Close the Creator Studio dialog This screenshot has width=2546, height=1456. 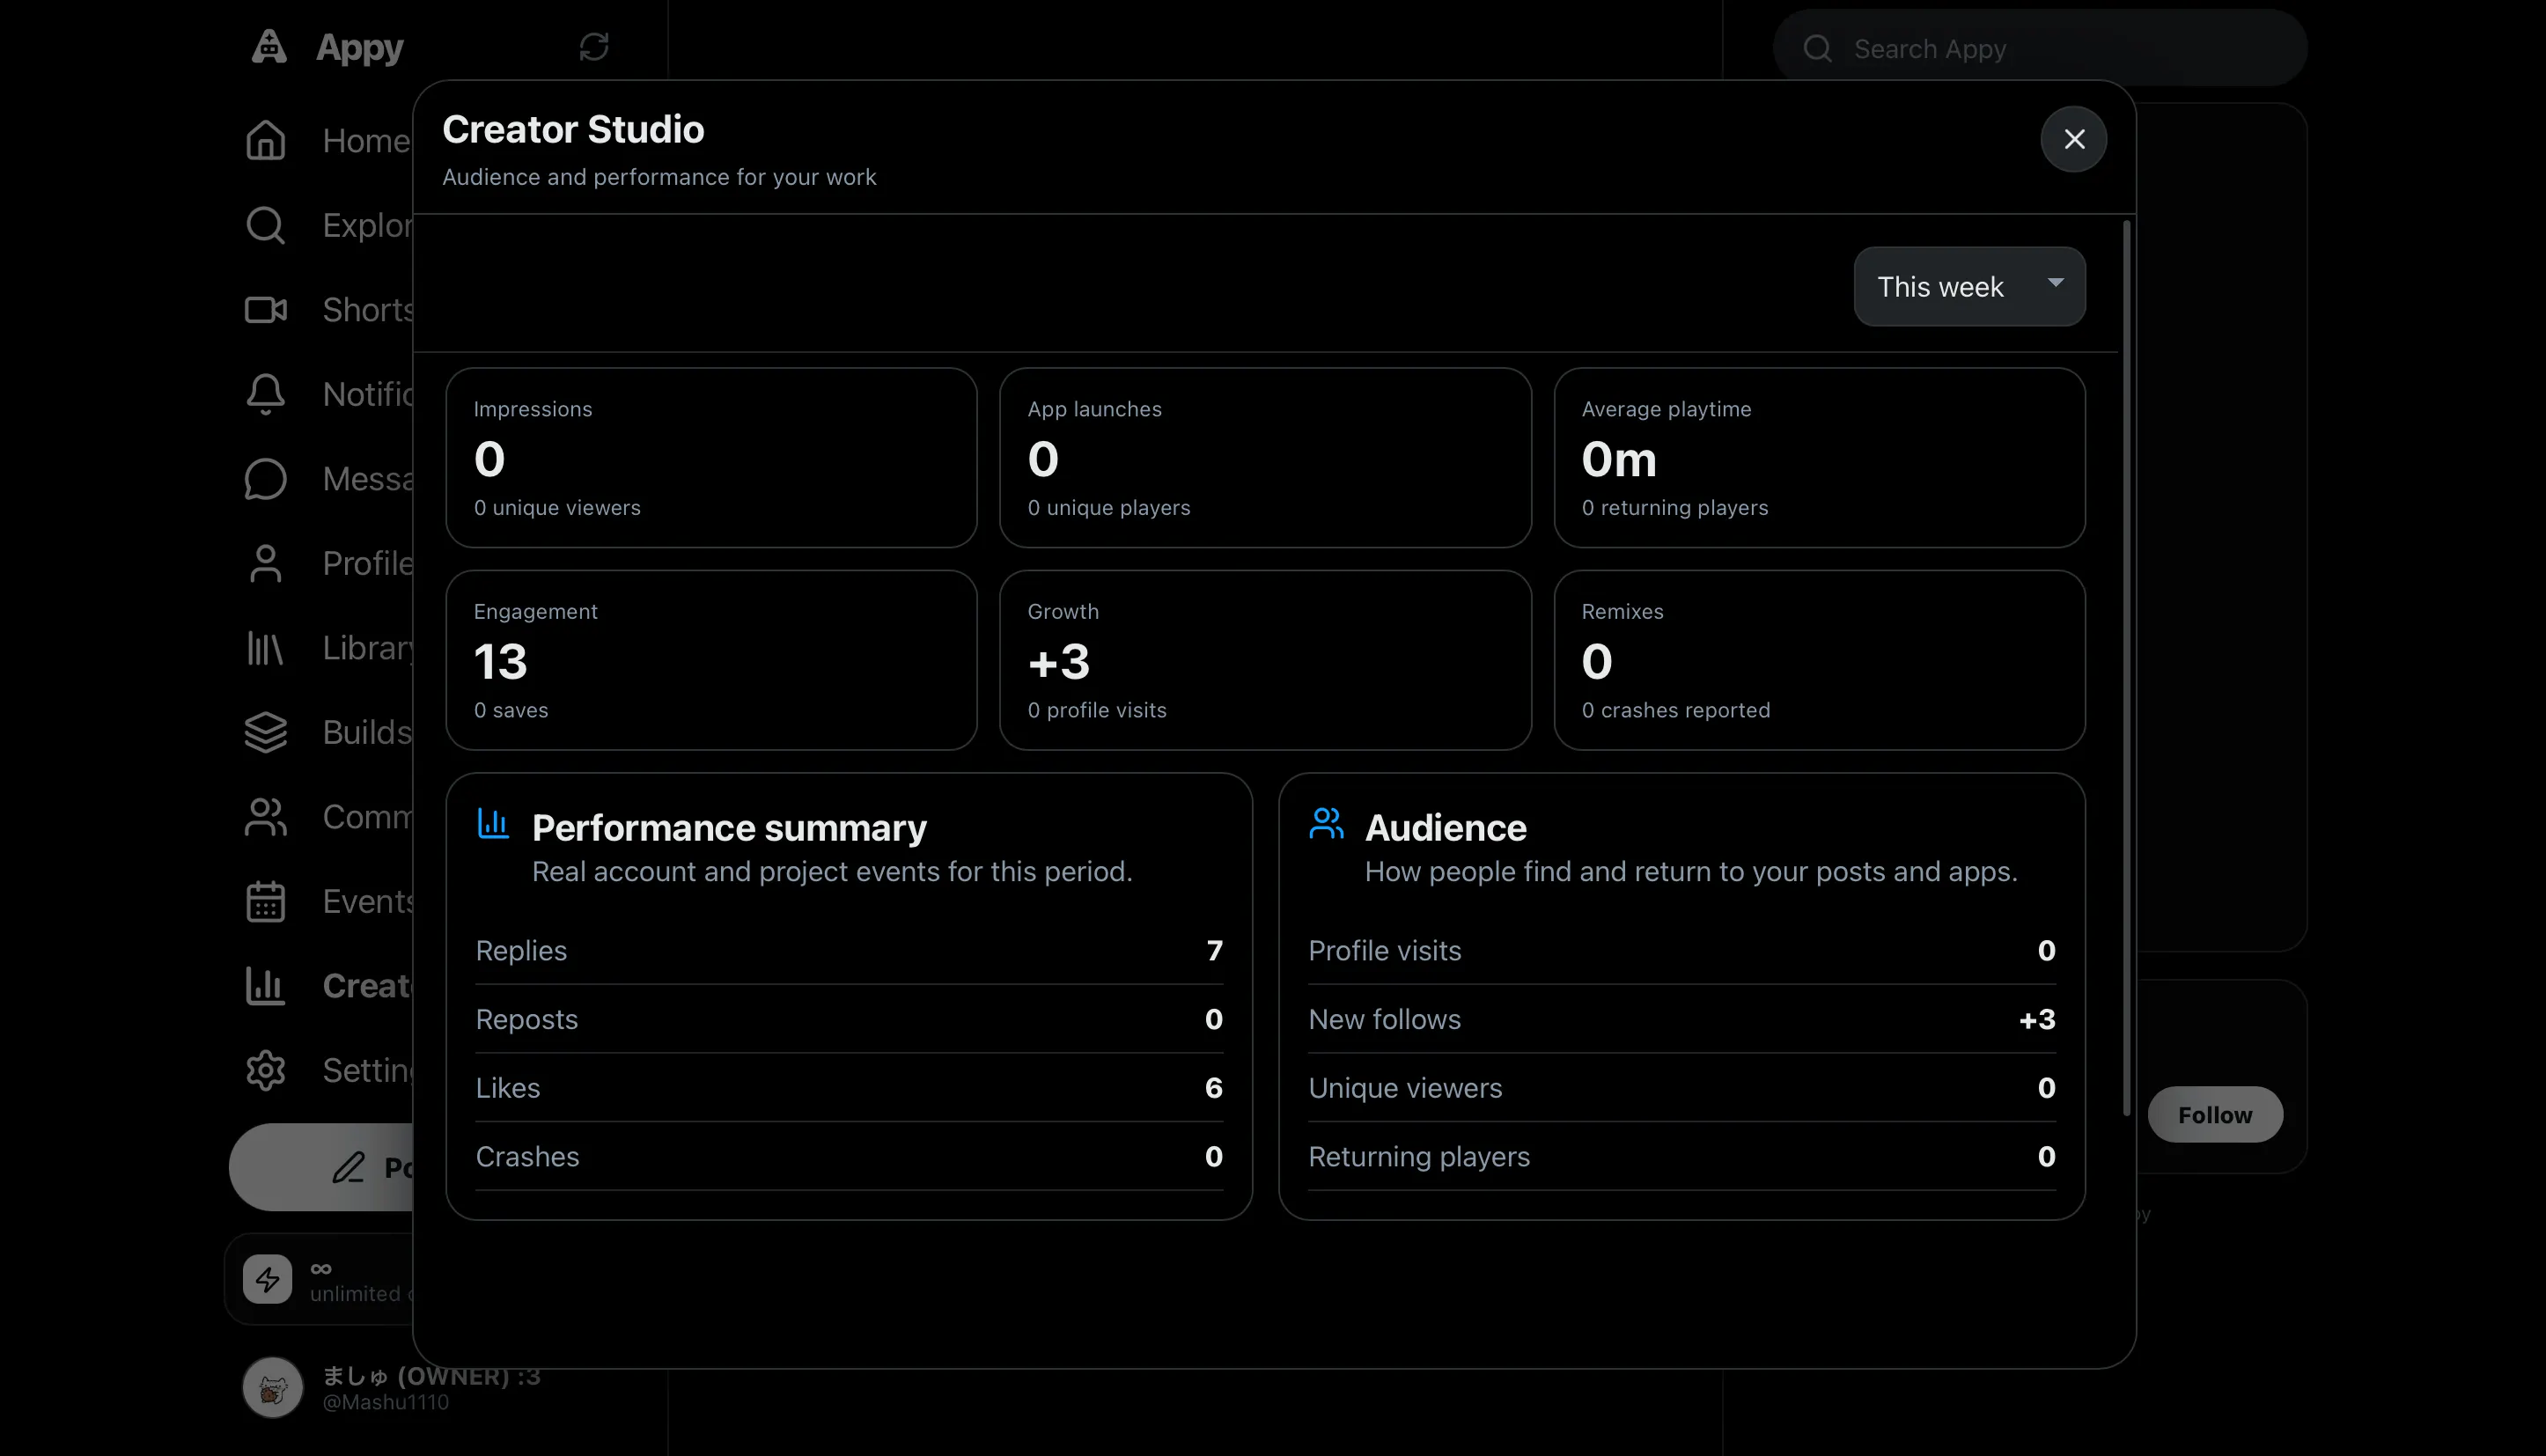pyautogui.click(x=2074, y=139)
